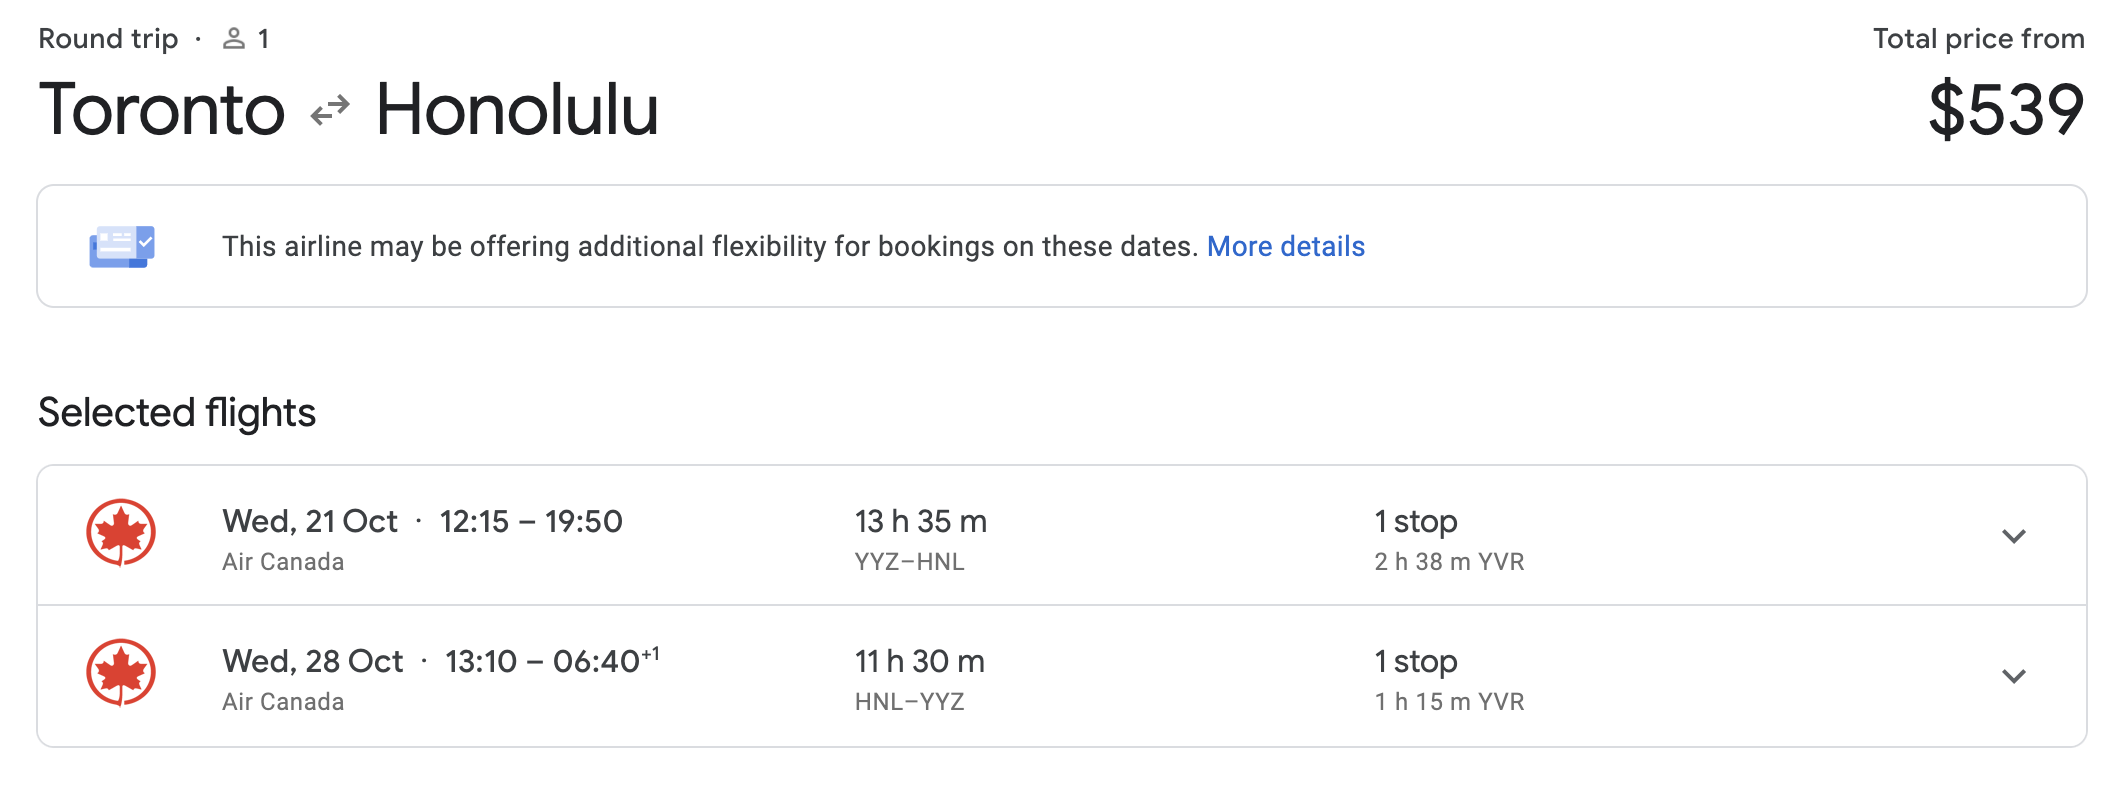The image size is (2126, 786).
Task: Click the 13 h 35 m duration
Action: 920,521
